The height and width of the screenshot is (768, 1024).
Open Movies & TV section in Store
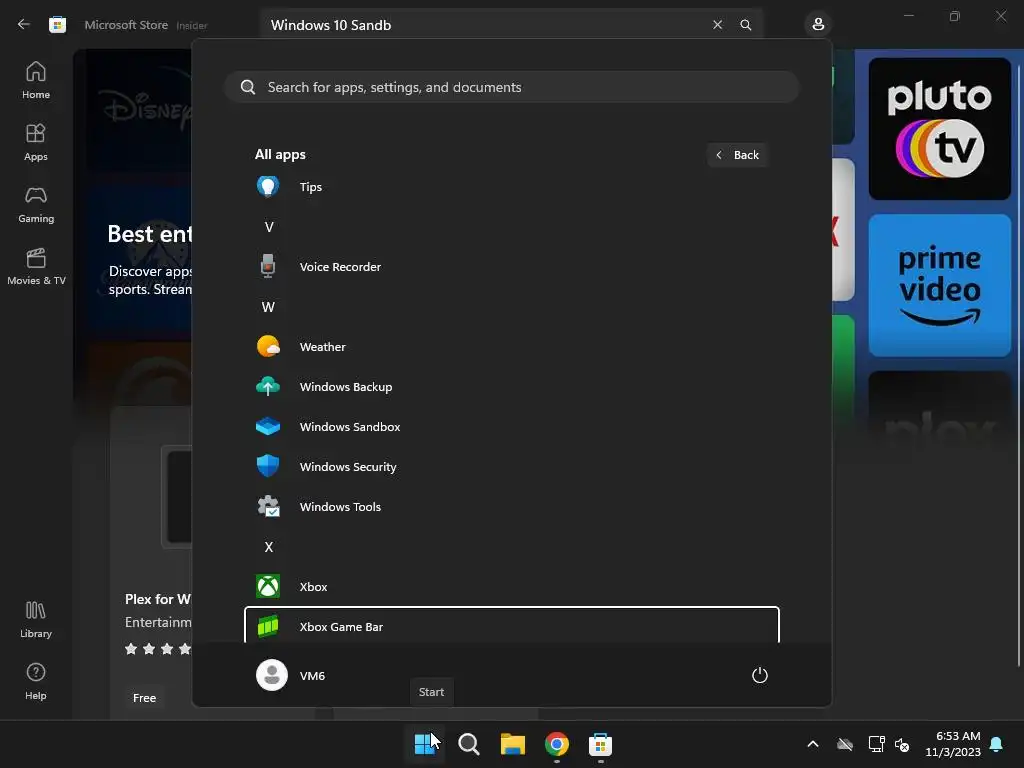[x=36, y=266]
